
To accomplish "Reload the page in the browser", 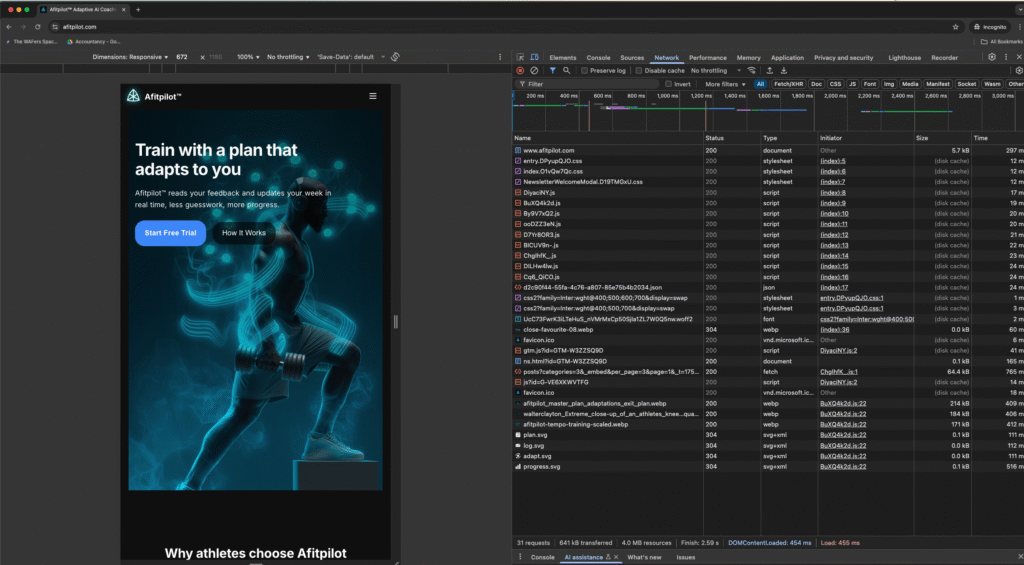I will [38, 27].
